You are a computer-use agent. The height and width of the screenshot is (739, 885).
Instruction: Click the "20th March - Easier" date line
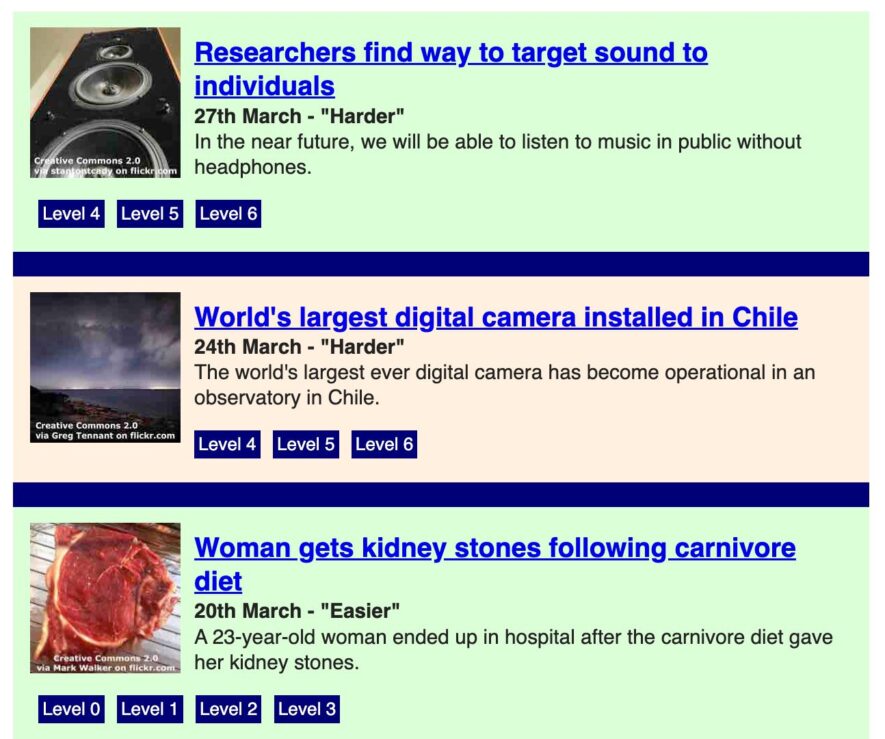tap(297, 611)
